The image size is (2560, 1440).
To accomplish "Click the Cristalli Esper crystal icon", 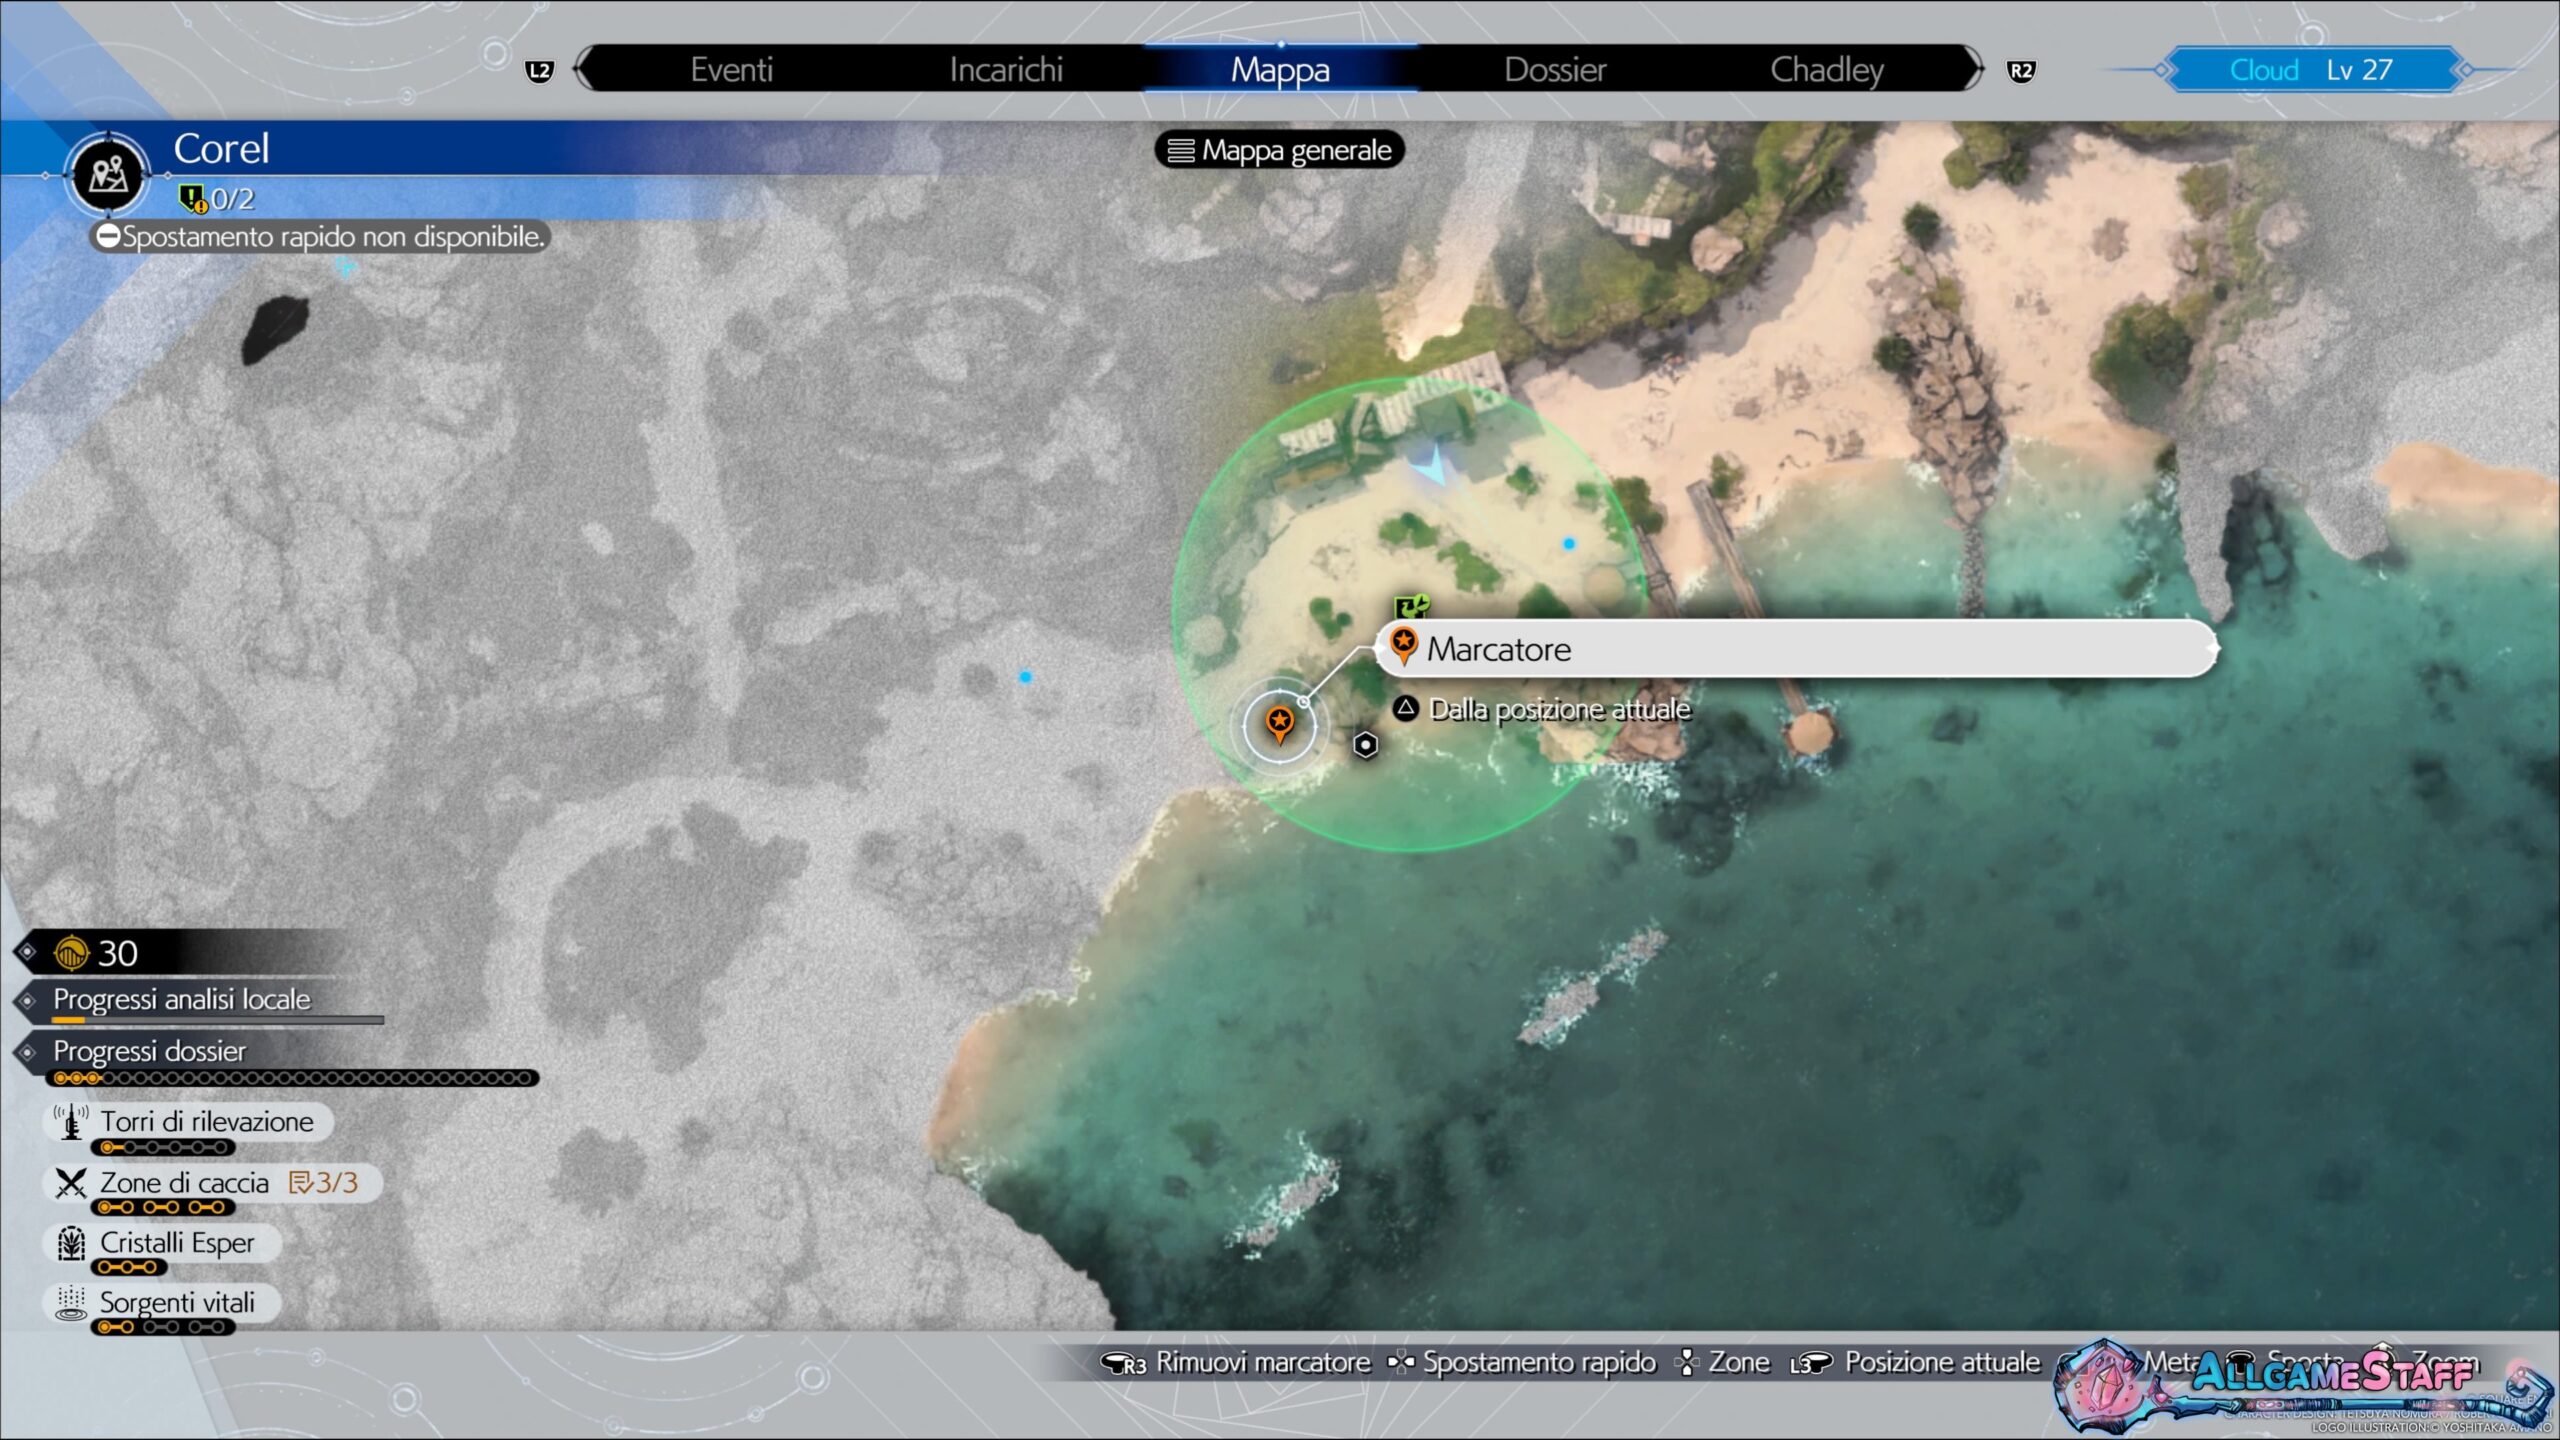I will (x=70, y=1243).
